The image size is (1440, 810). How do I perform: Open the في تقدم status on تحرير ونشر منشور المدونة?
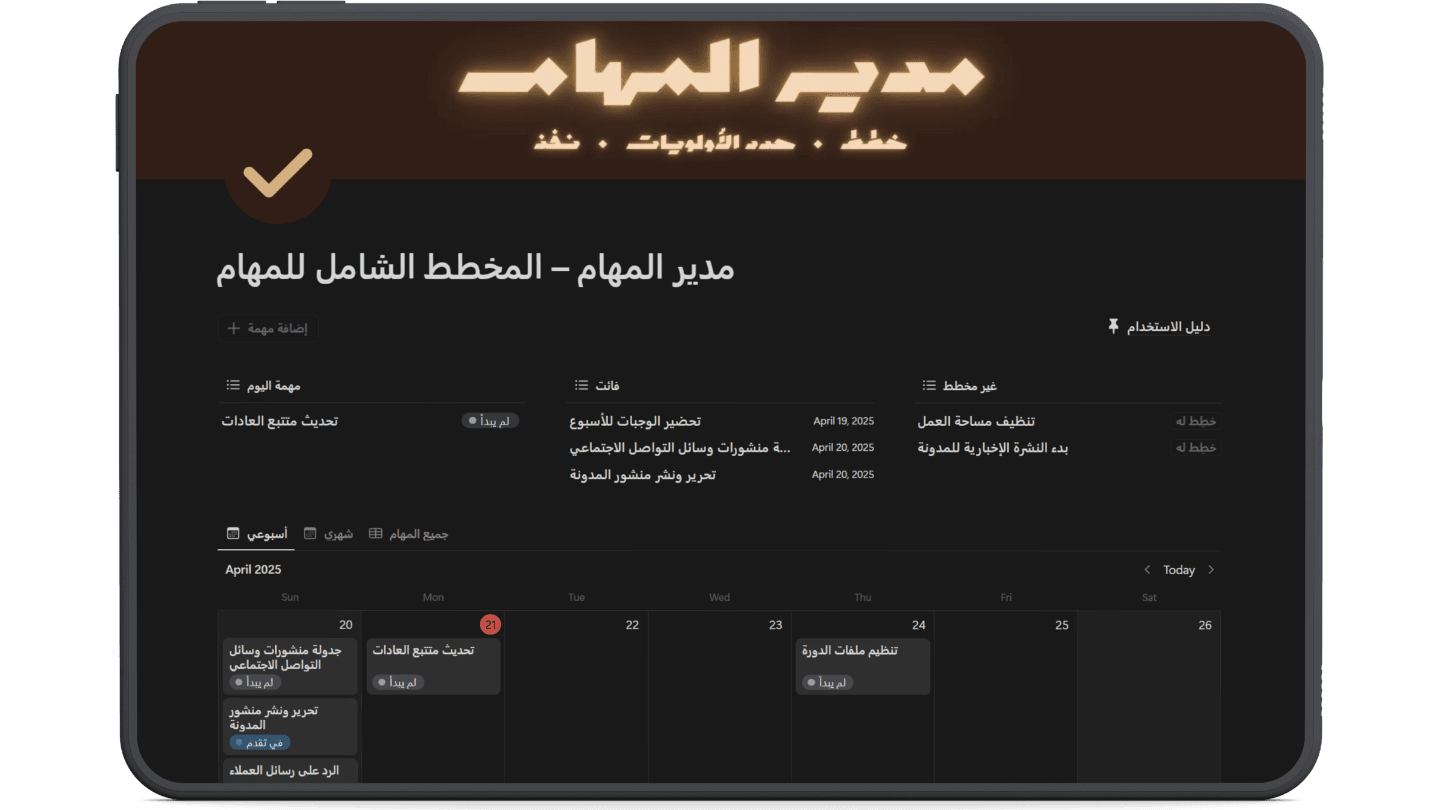pos(258,743)
